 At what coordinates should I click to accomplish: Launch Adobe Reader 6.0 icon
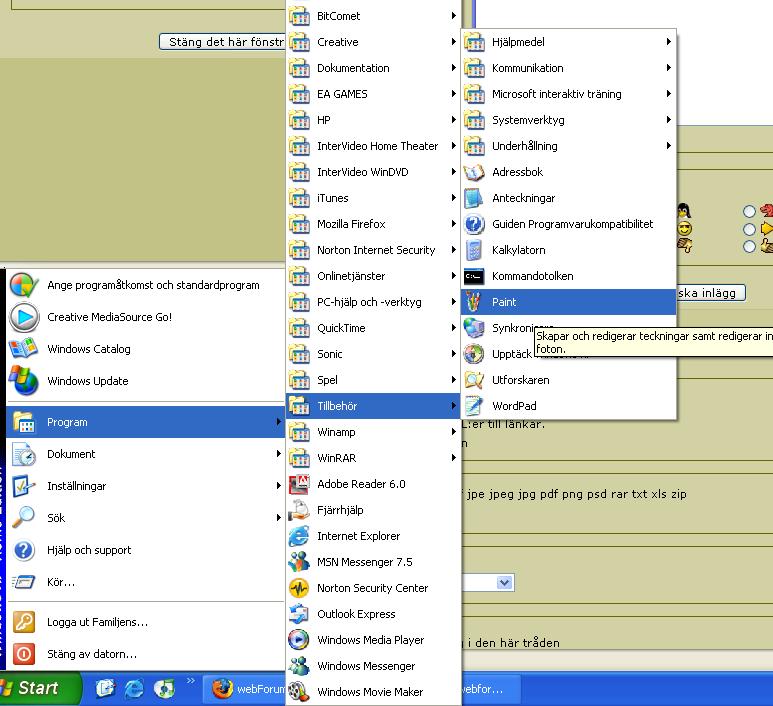pos(299,484)
